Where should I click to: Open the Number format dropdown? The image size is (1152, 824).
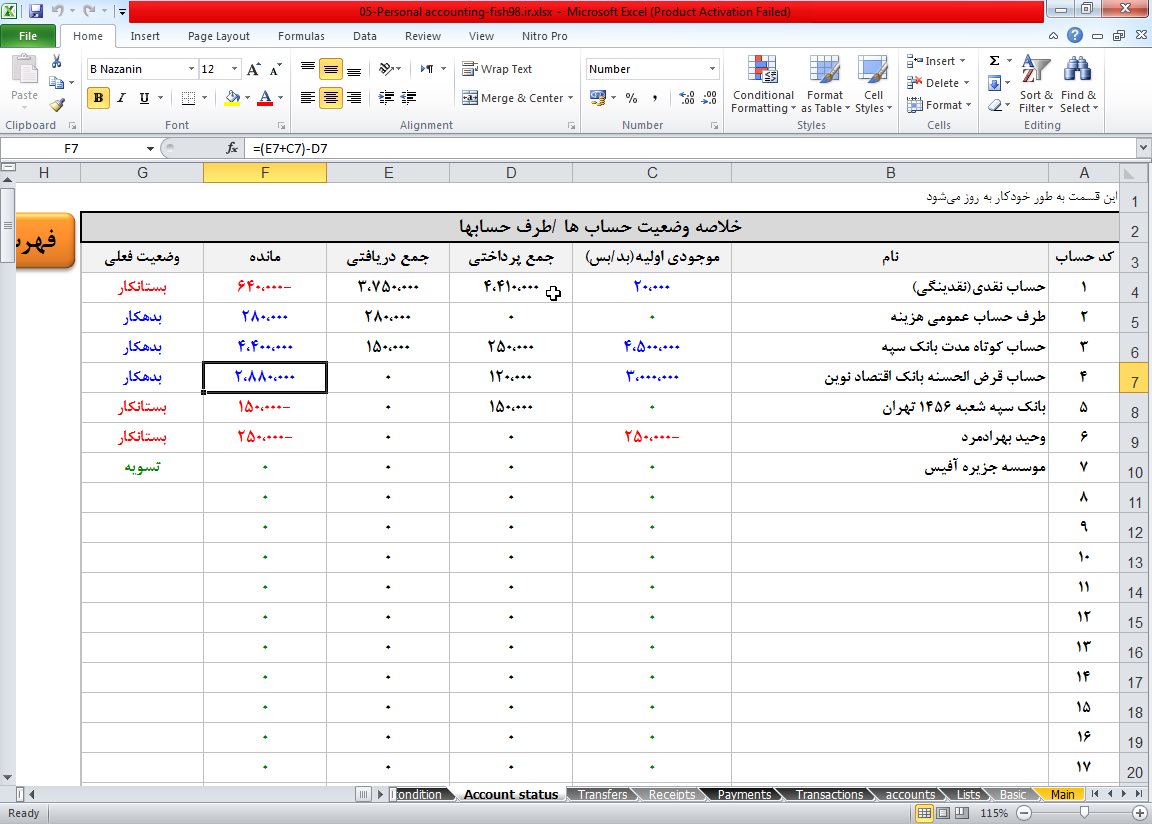[712, 69]
